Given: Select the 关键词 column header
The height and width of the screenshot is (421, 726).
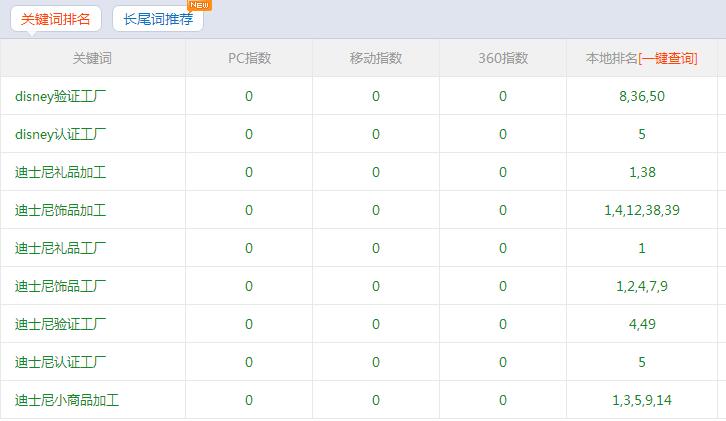Looking at the screenshot, I should [92, 58].
